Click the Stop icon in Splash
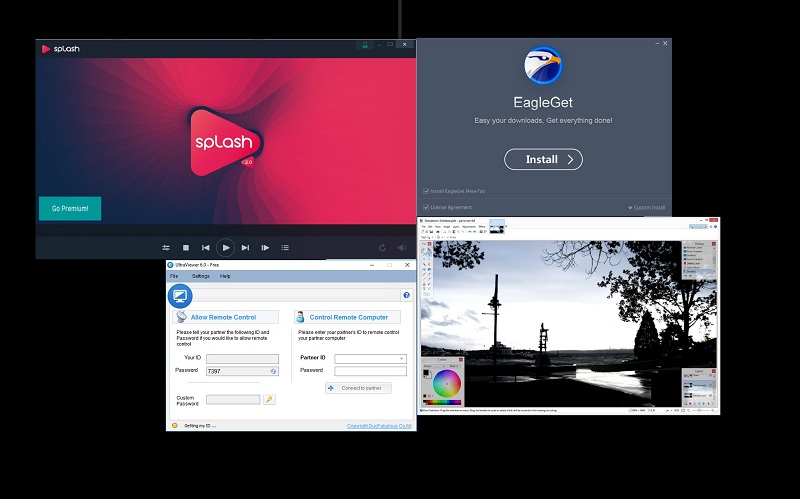800x499 pixels. click(x=185, y=247)
